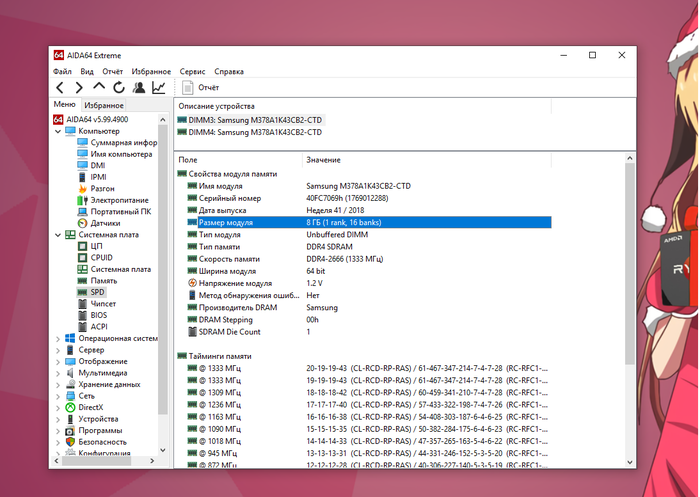Select DIMM4 Samsung module in device list
Image resolution: width=700 pixels, height=497 pixels.
point(249,132)
